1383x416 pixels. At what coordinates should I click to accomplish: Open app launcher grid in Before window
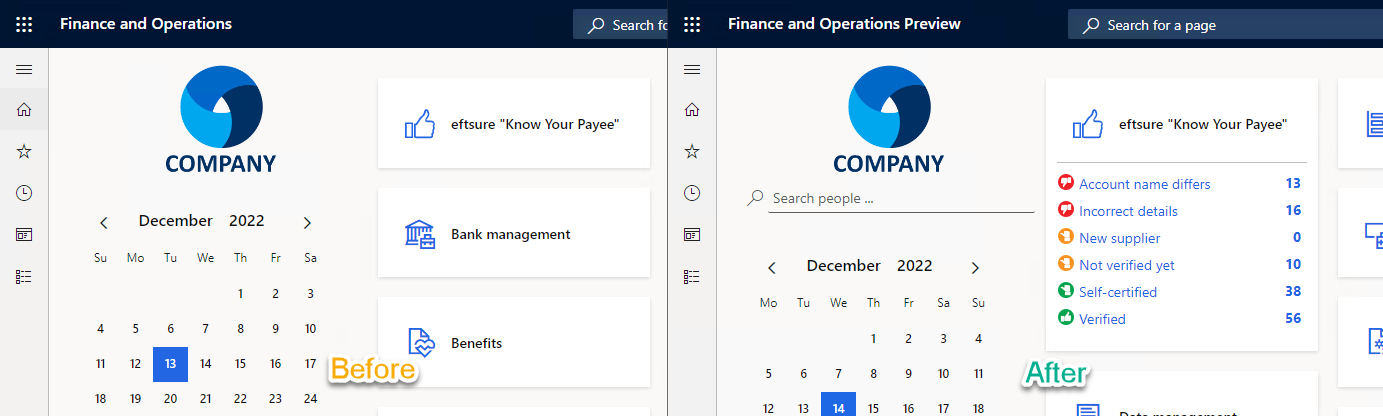(x=24, y=24)
